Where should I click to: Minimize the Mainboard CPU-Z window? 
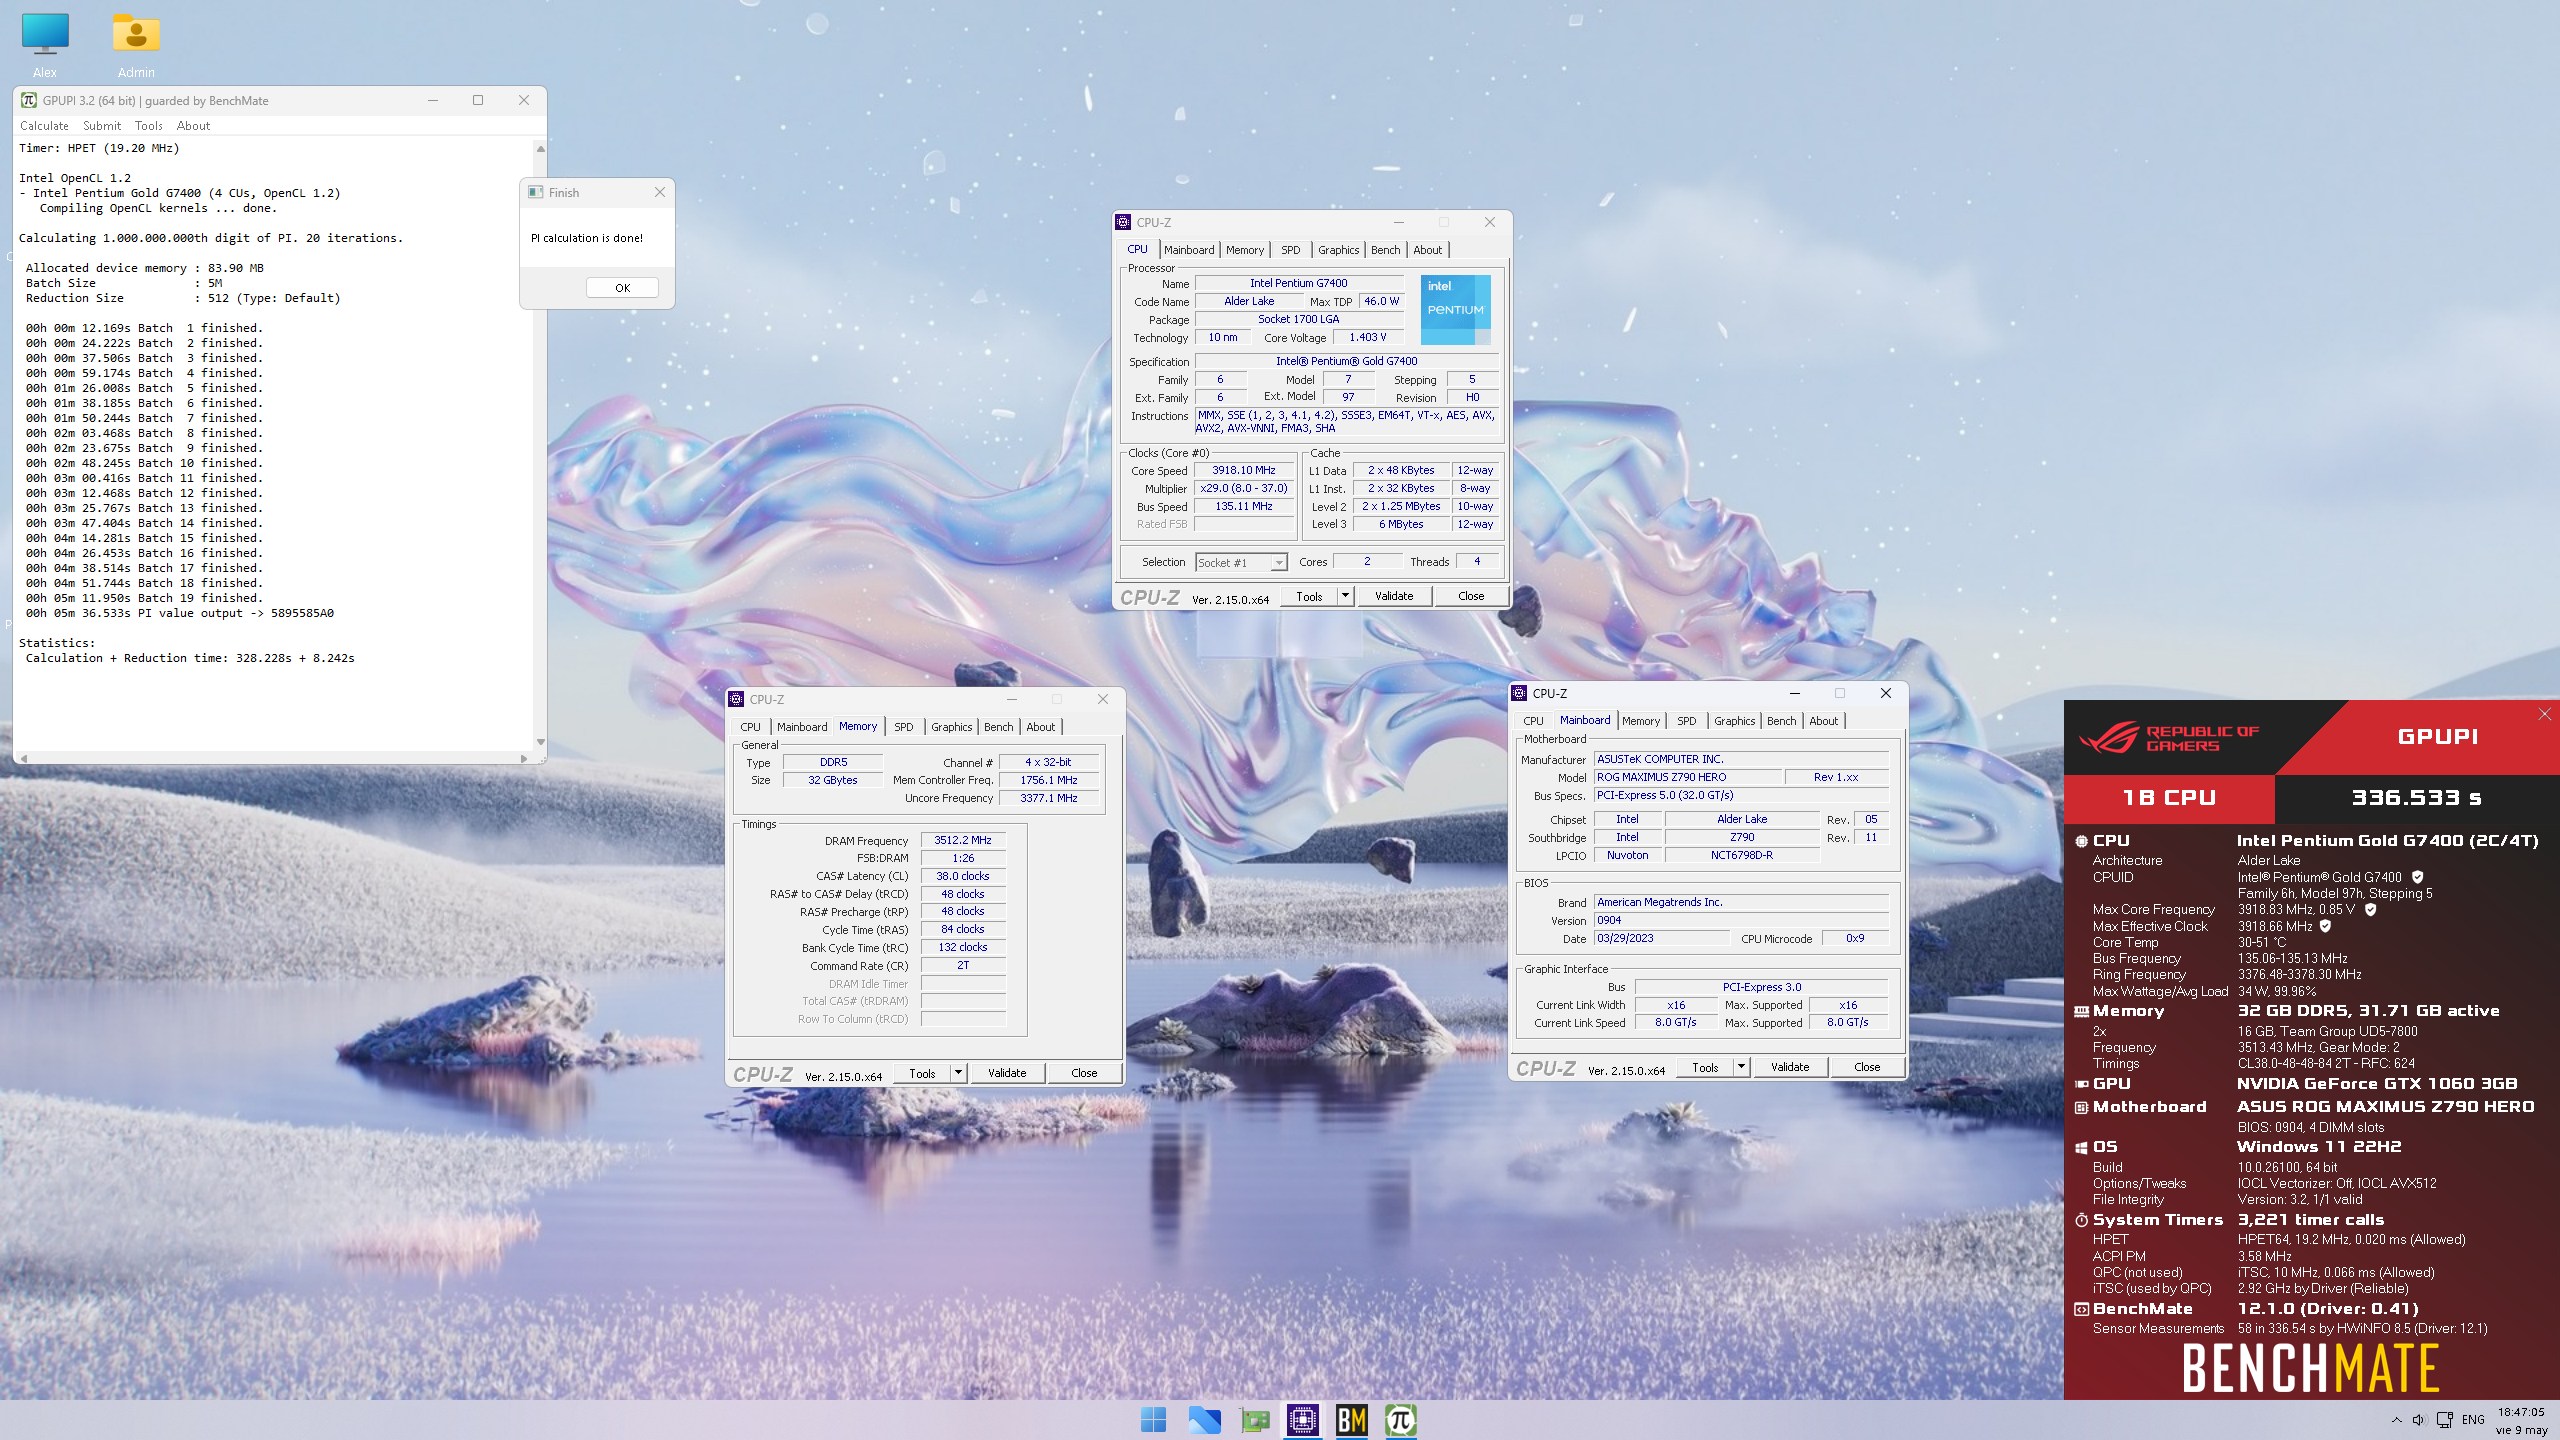click(x=1795, y=693)
